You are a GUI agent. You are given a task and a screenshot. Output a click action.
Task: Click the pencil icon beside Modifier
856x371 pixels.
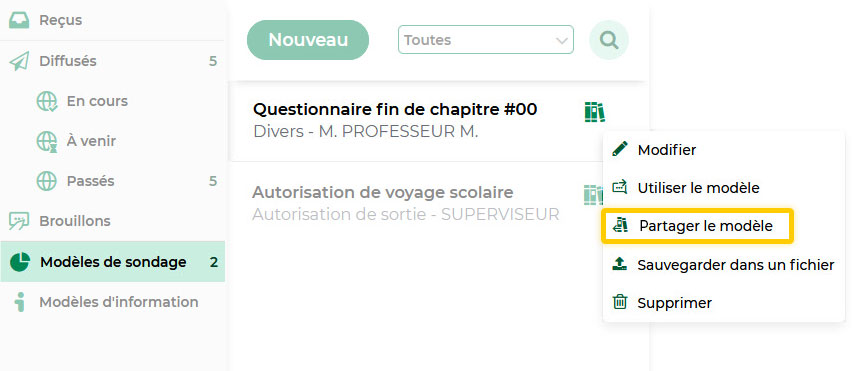tap(620, 149)
